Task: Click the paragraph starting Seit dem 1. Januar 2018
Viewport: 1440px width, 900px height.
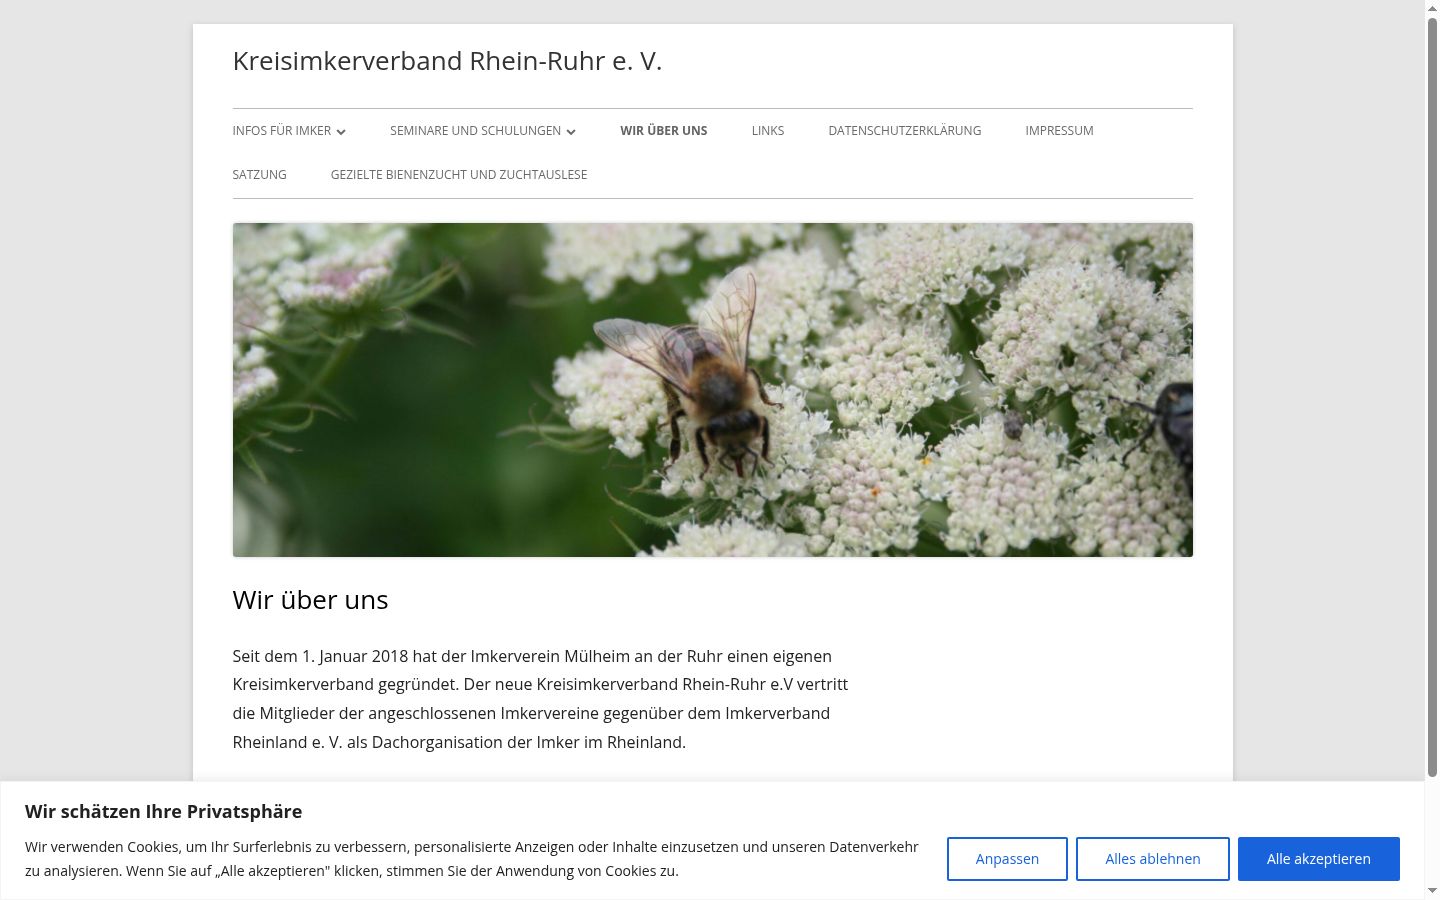Action: [x=540, y=699]
